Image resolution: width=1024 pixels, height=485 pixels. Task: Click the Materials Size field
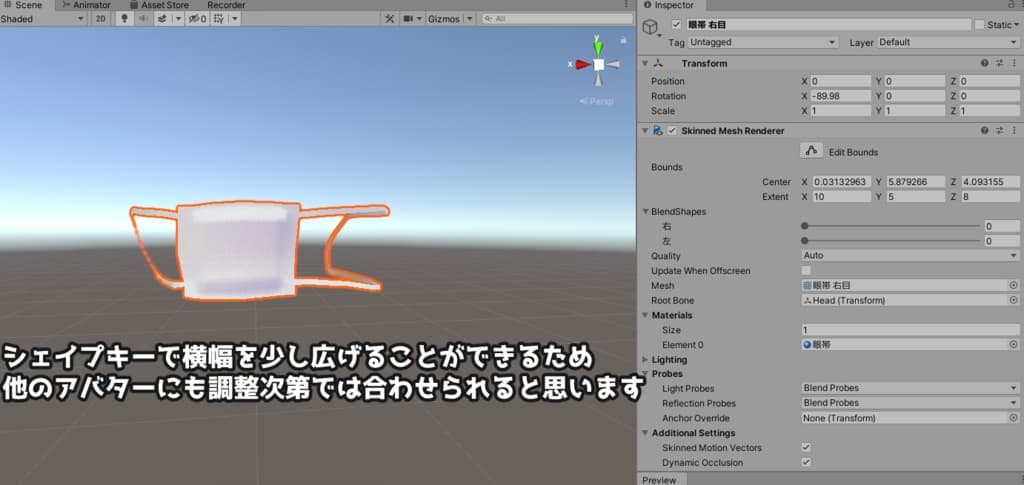910,330
